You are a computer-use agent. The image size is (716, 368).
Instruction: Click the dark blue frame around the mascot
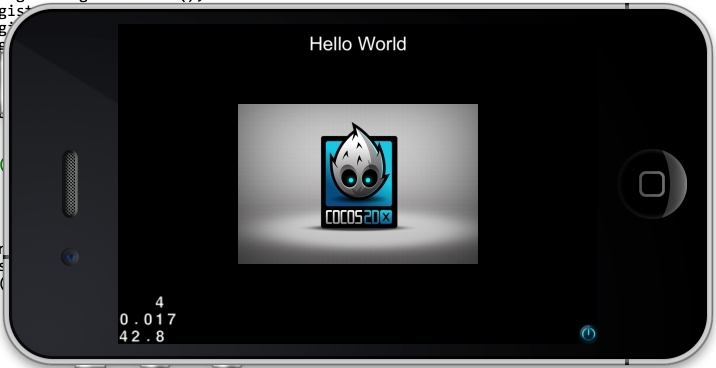click(x=359, y=182)
